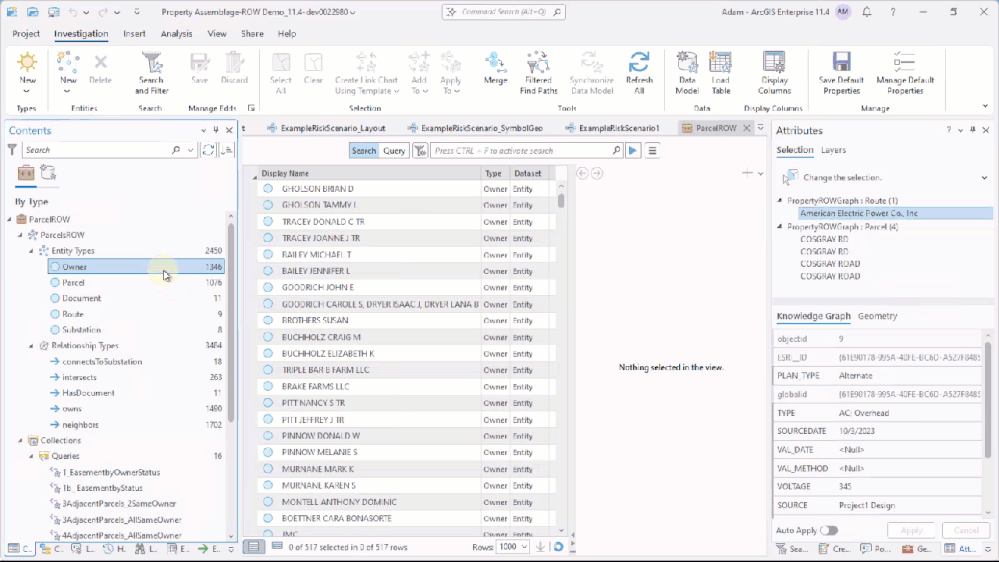
Task: Select the Parcel entity type
Action: tap(136, 283)
